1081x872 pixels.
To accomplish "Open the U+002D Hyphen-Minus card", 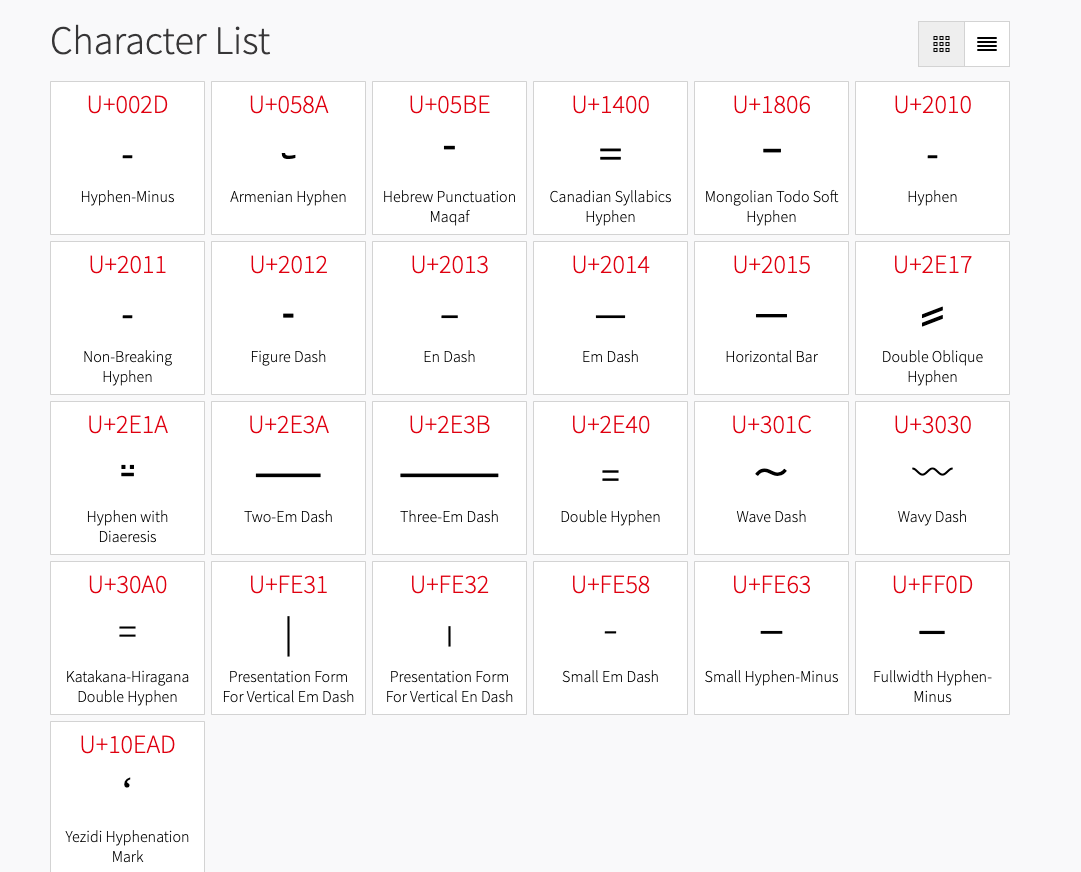I will pyautogui.click(x=128, y=158).
